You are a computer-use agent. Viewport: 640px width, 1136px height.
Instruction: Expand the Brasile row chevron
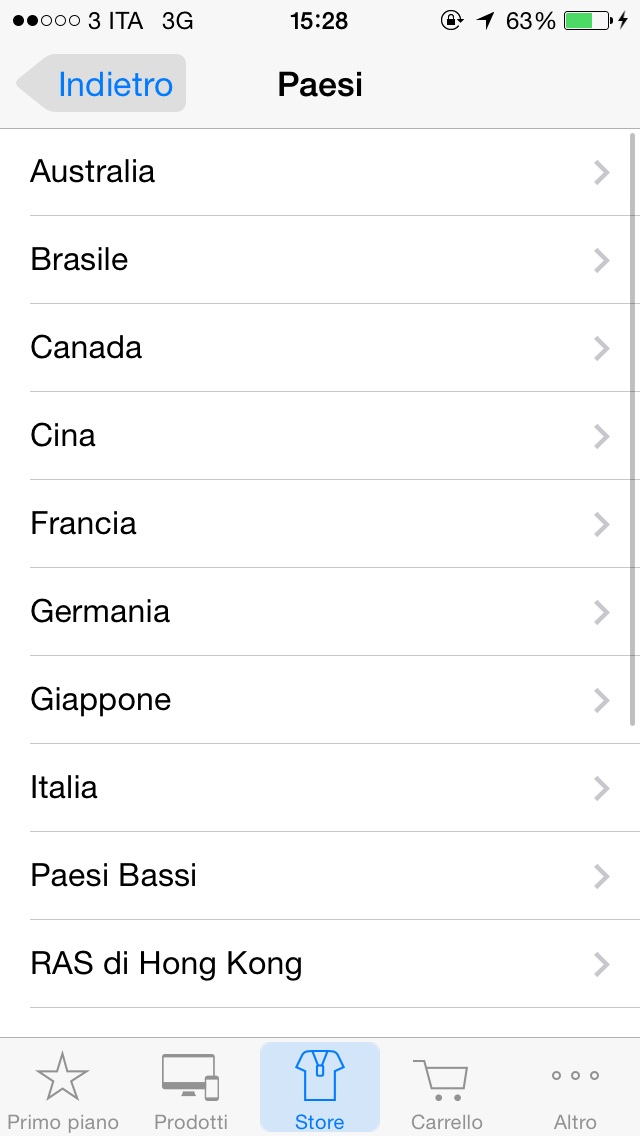pyautogui.click(x=601, y=261)
